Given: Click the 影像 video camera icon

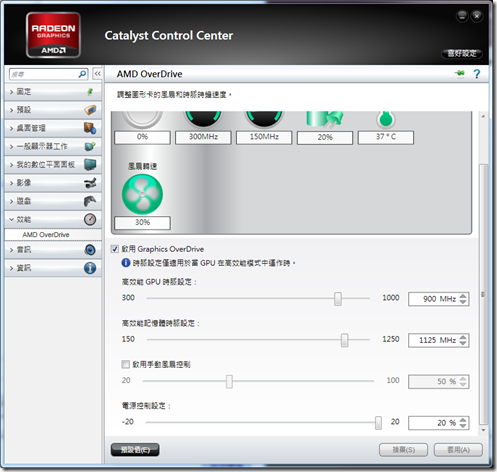Looking at the screenshot, I should (90, 183).
